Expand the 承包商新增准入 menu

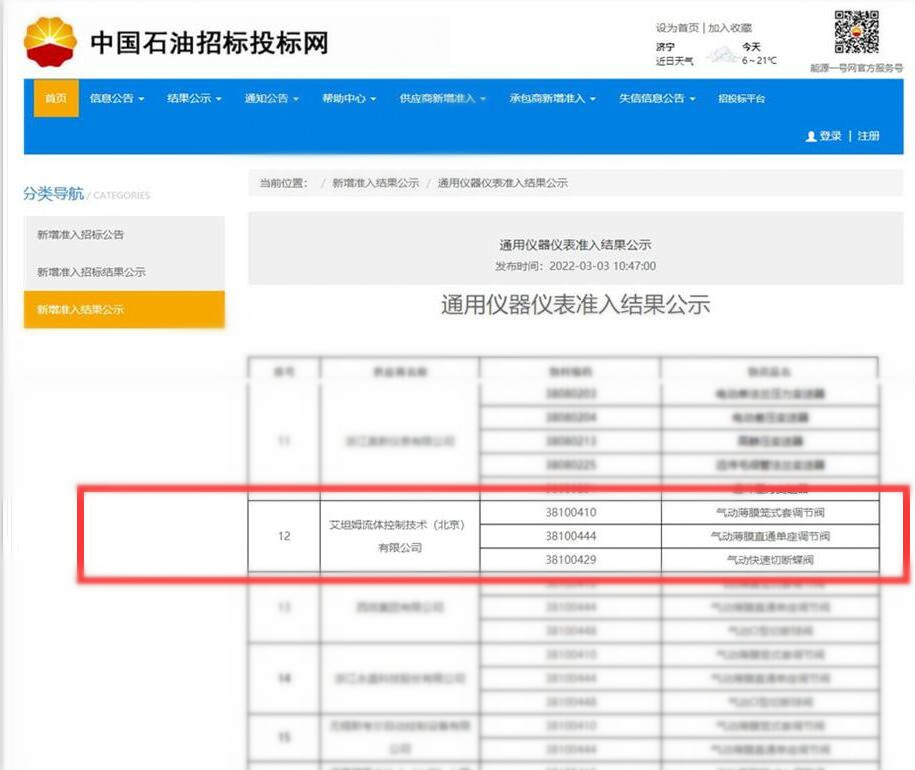pos(552,98)
